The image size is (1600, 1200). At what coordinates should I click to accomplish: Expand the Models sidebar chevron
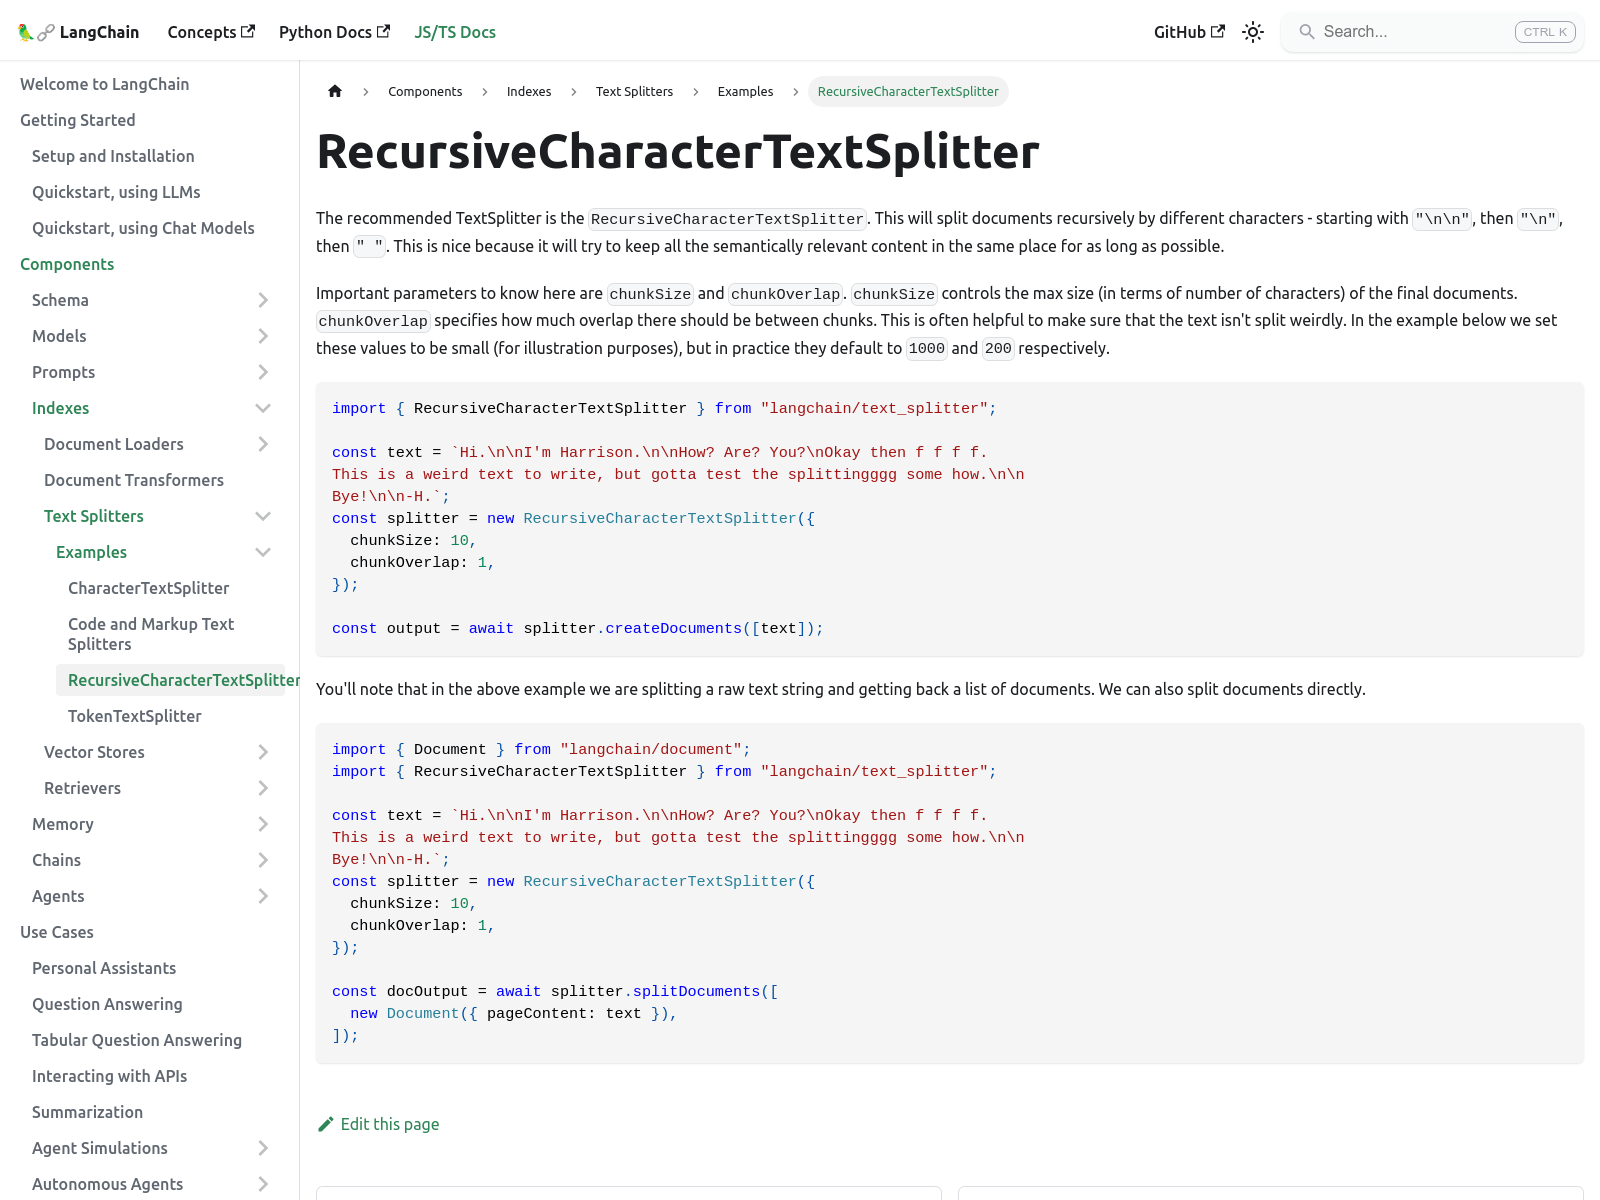pyautogui.click(x=263, y=336)
